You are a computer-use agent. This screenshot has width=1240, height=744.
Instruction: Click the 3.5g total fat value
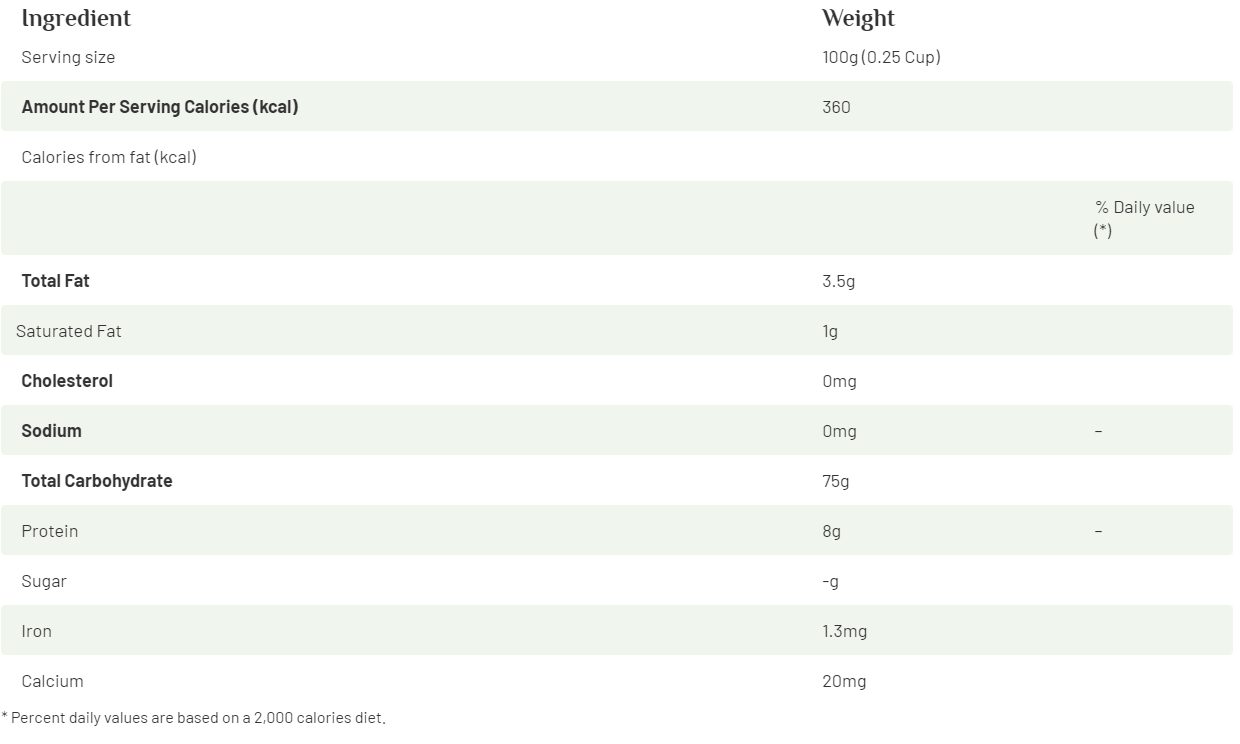838,281
